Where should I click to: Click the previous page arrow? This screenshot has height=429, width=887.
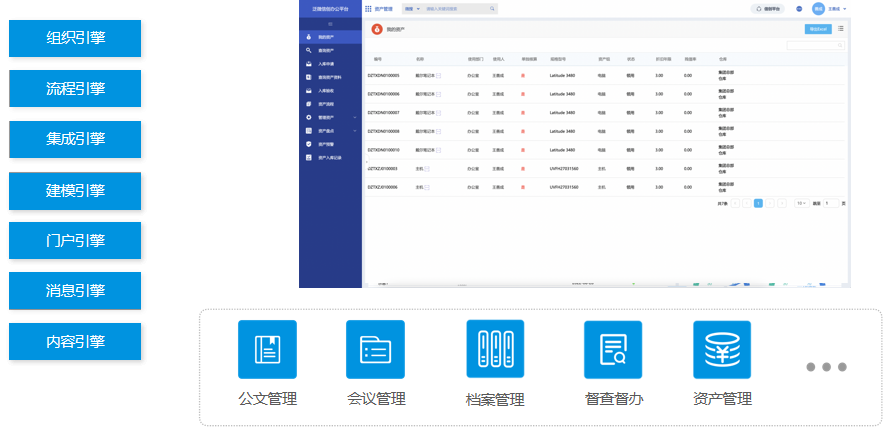pos(747,203)
